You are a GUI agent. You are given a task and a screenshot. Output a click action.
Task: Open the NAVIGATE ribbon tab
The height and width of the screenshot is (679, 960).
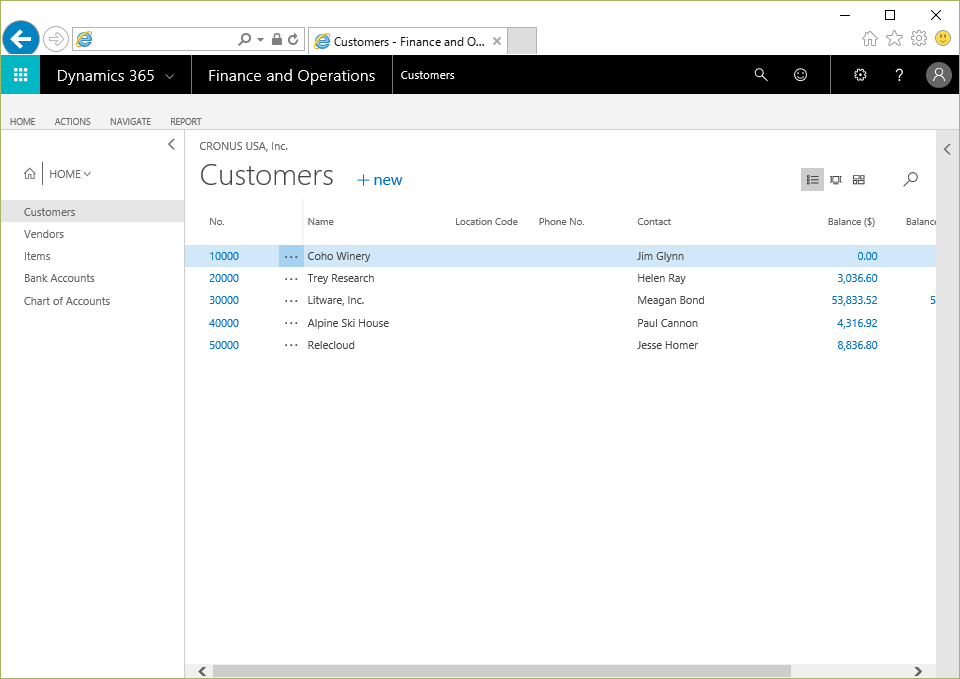(x=130, y=121)
